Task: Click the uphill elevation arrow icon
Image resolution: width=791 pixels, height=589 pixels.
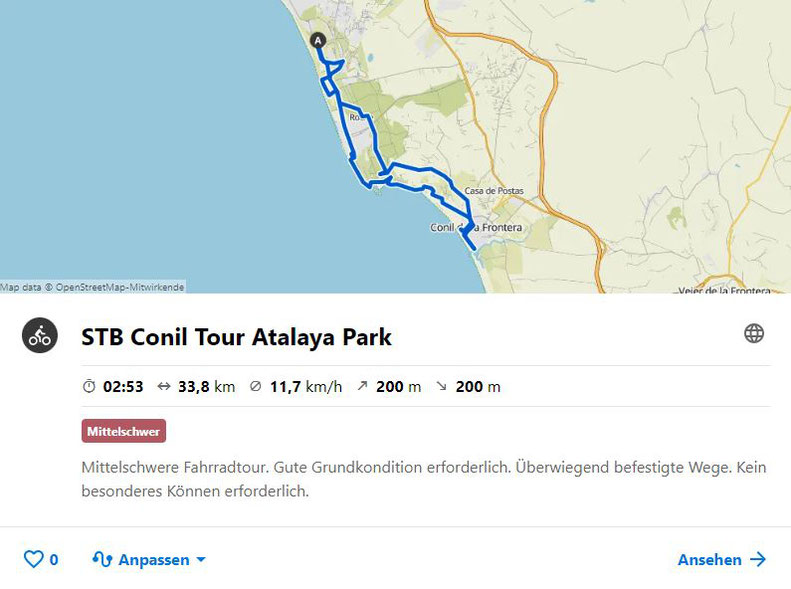Action: click(x=362, y=386)
